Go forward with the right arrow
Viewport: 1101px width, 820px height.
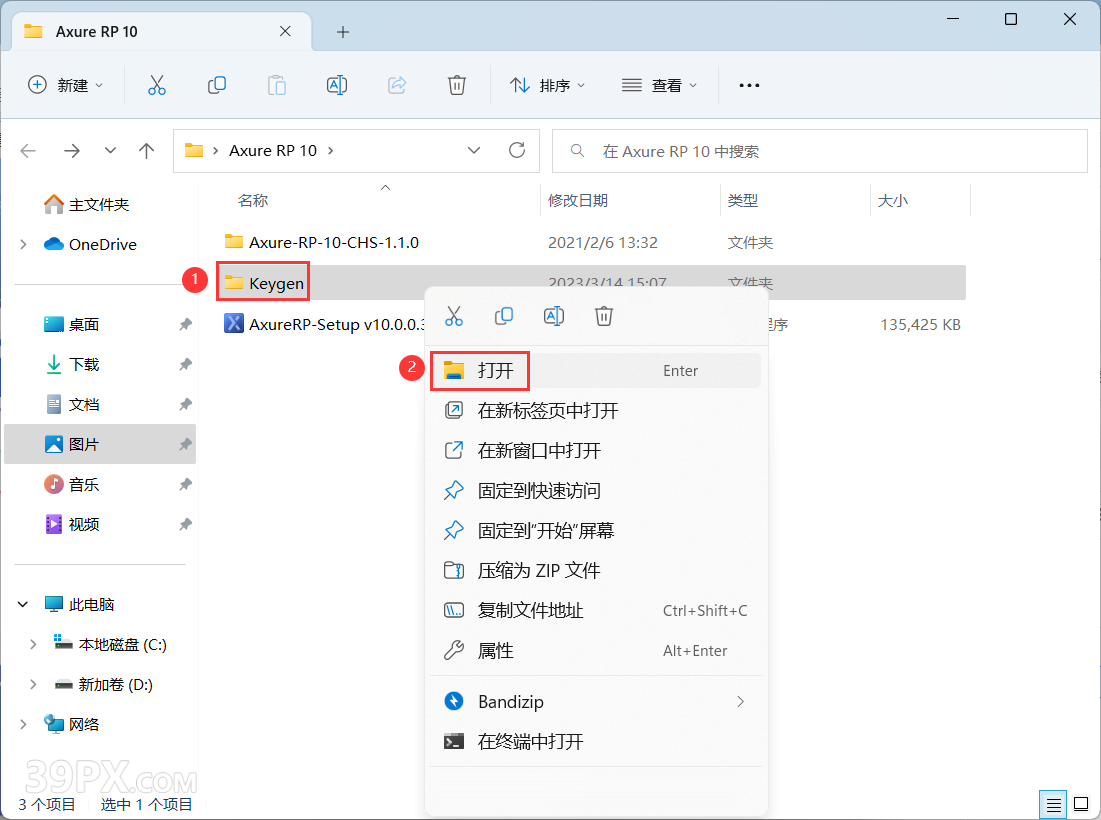72,151
